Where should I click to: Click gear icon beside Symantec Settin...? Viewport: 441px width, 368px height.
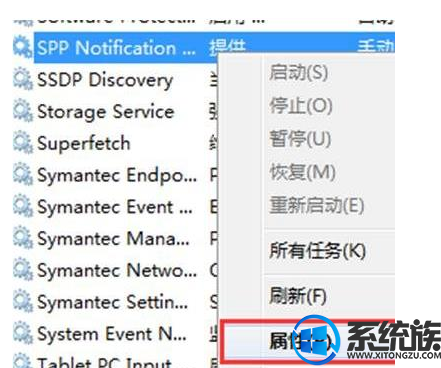point(23,301)
